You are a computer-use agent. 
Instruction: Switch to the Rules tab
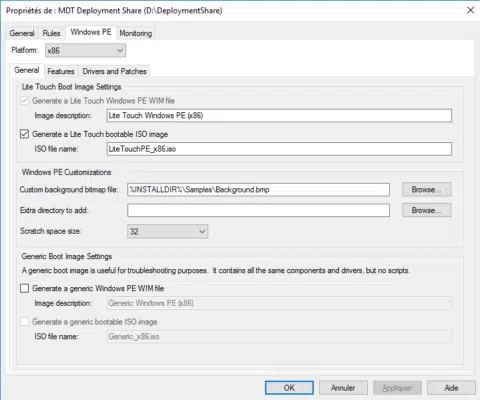pyautogui.click(x=51, y=33)
